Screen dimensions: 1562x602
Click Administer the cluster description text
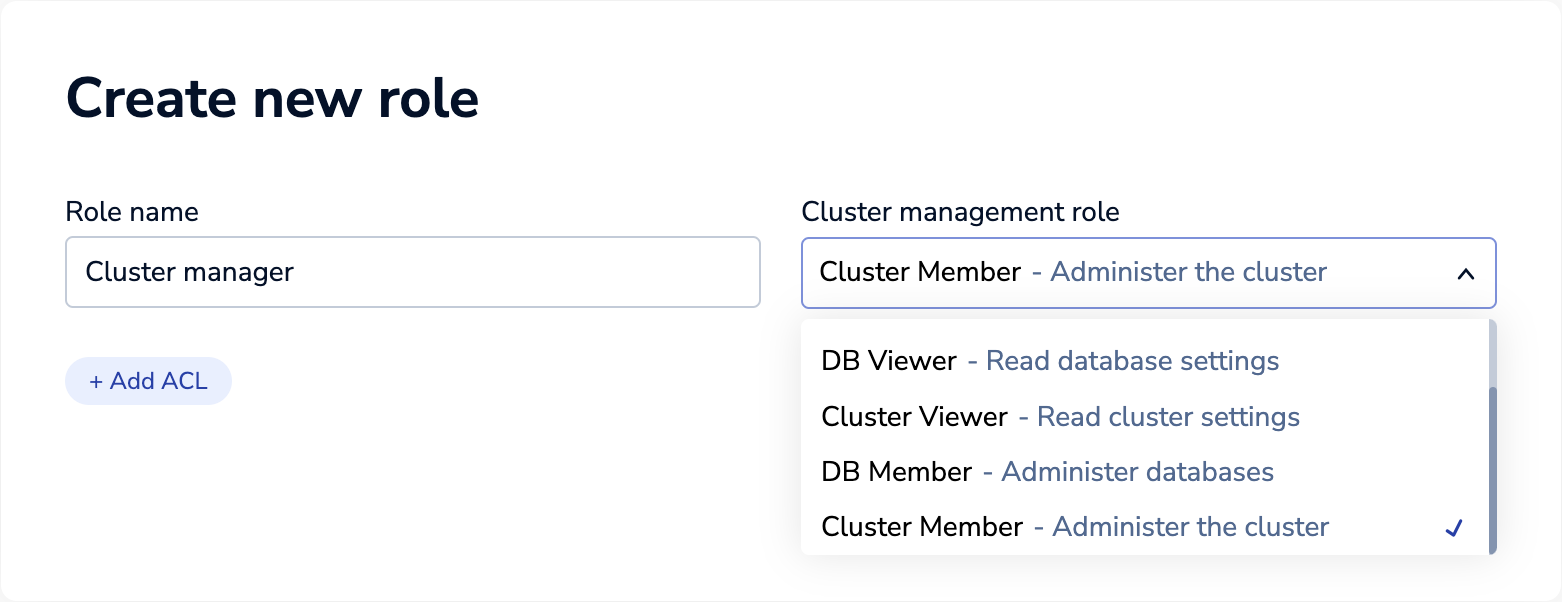pyautogui.click(x=1188, y=526)
